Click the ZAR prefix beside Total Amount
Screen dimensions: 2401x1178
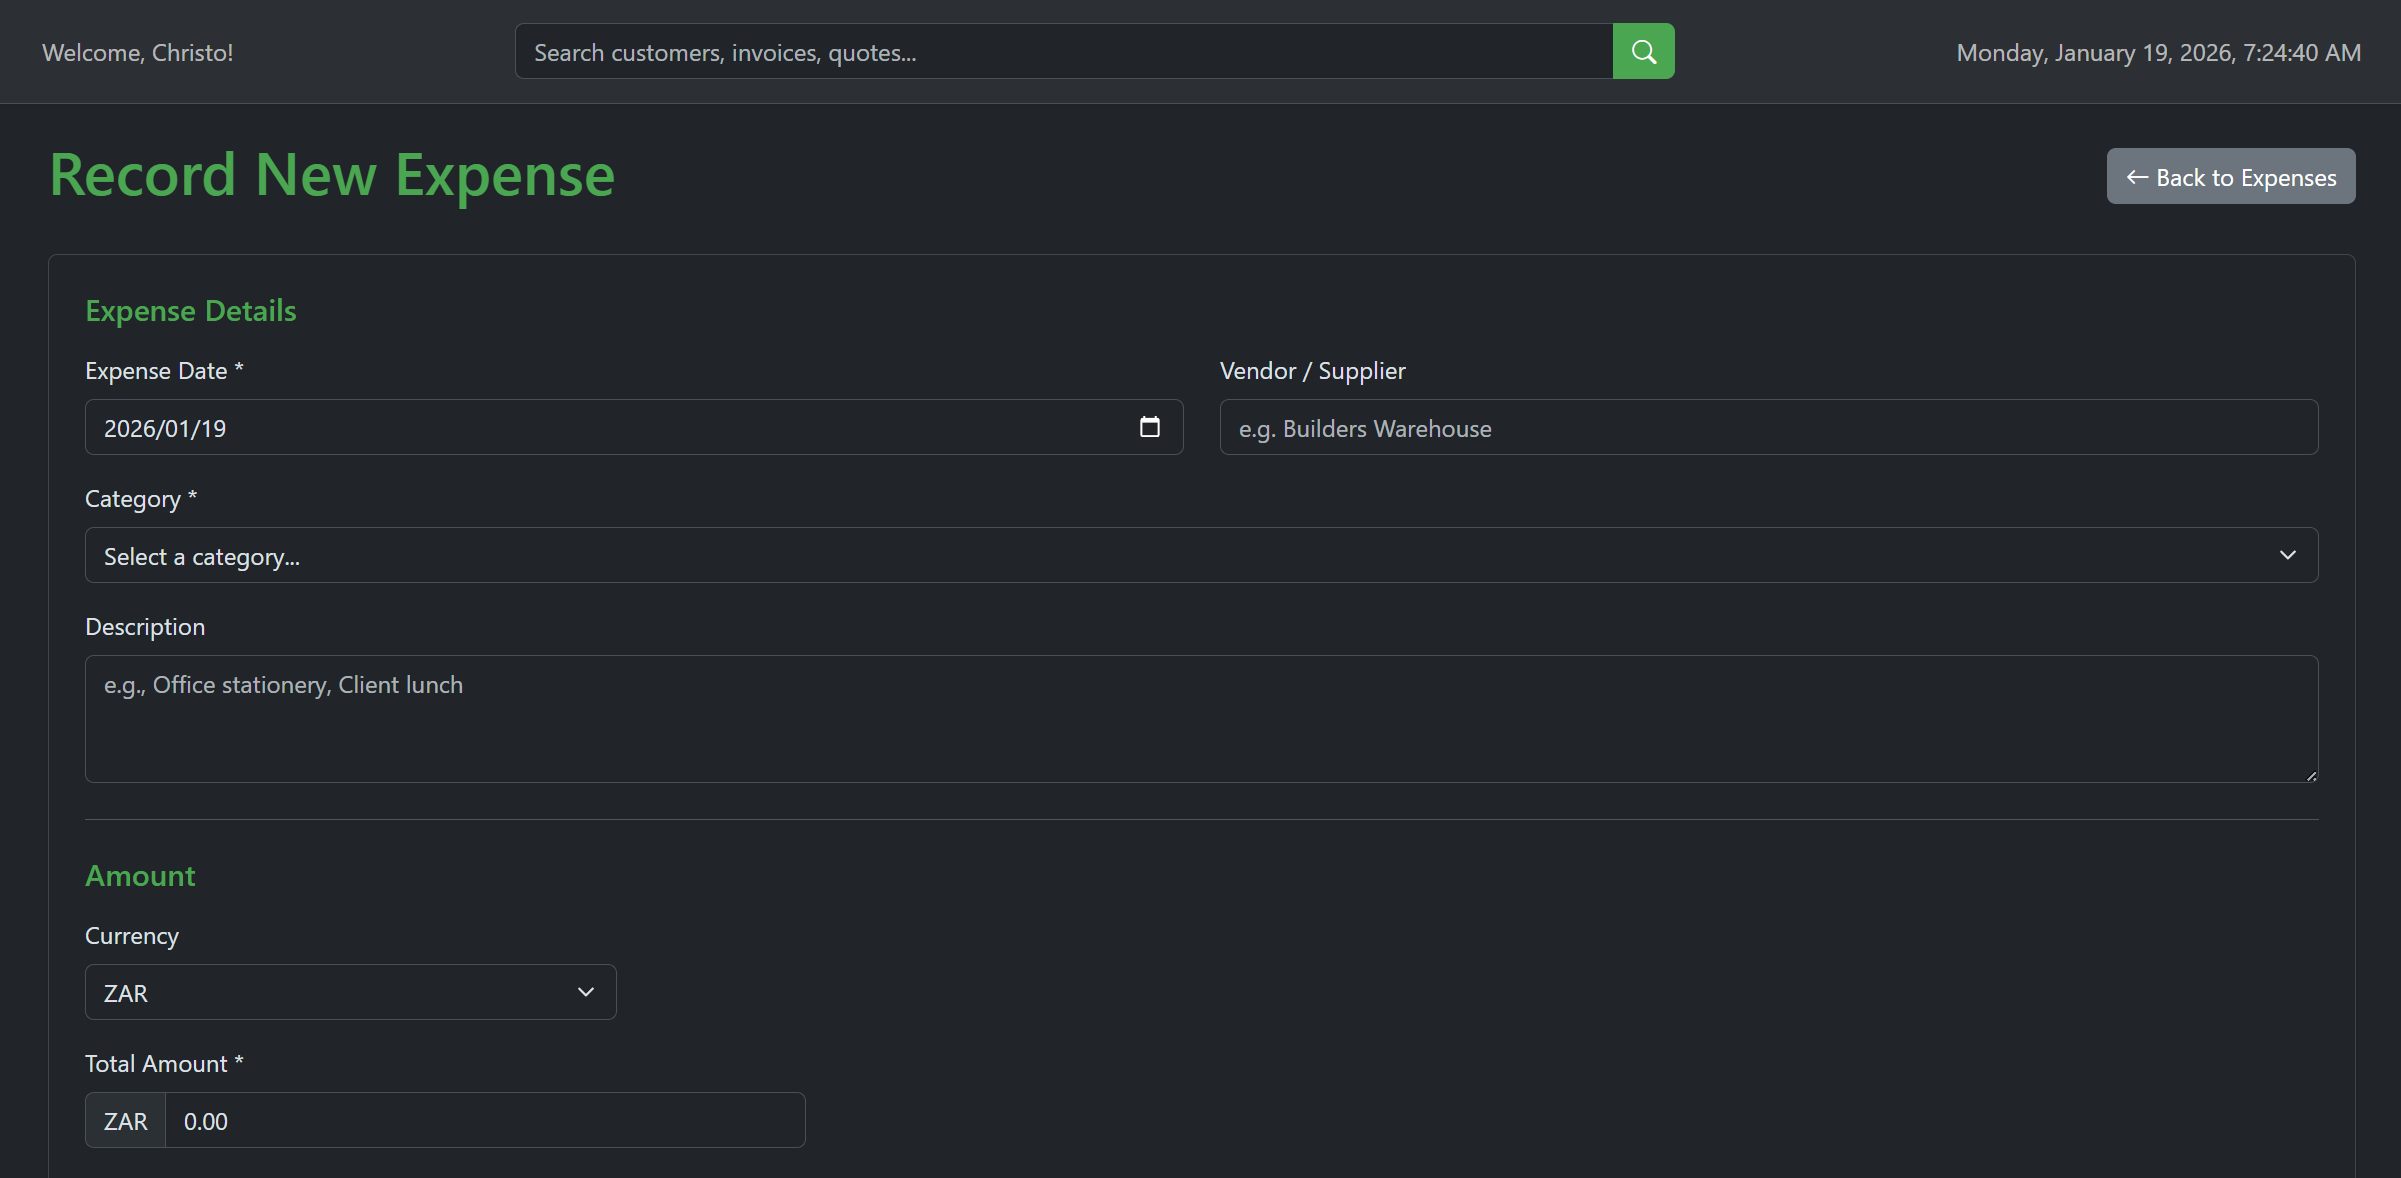(126, 1121)
